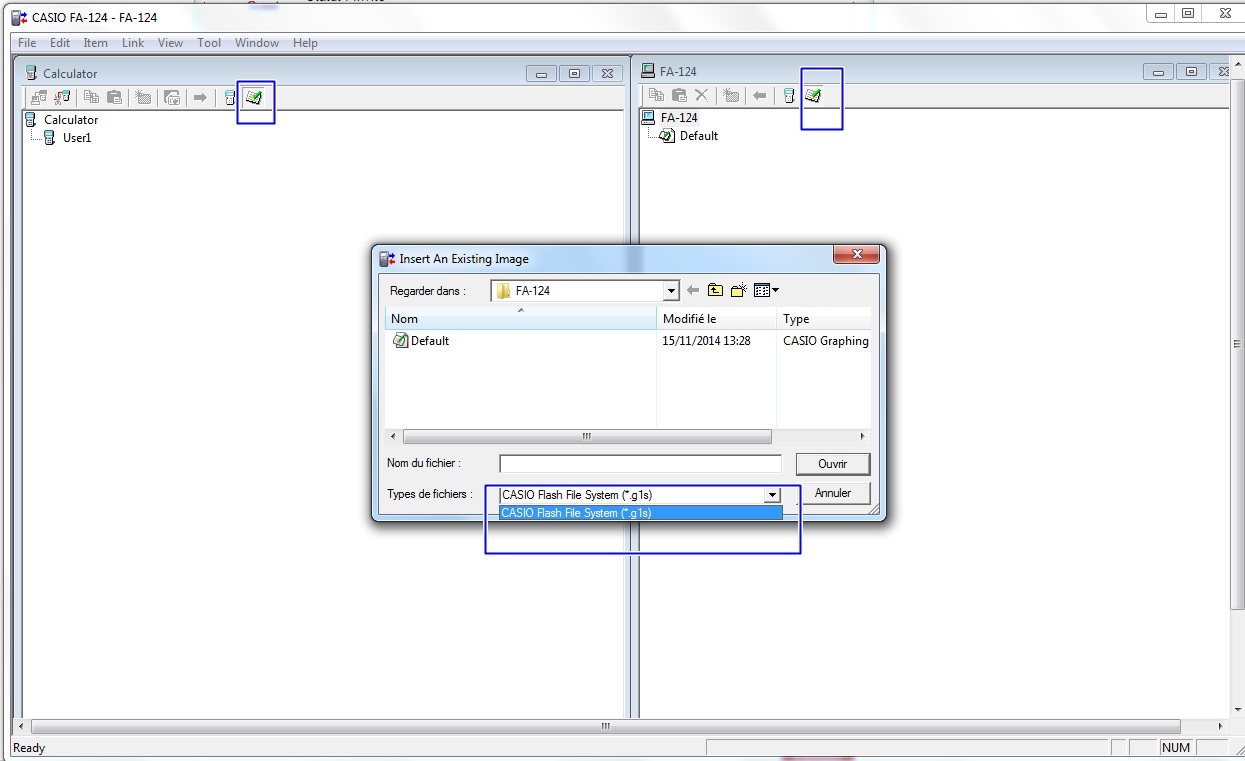The width and height of the screenshot is (1245, 761).
Task: Click the calculator device icon in Calculator toolbar
Action: [230, 97]
